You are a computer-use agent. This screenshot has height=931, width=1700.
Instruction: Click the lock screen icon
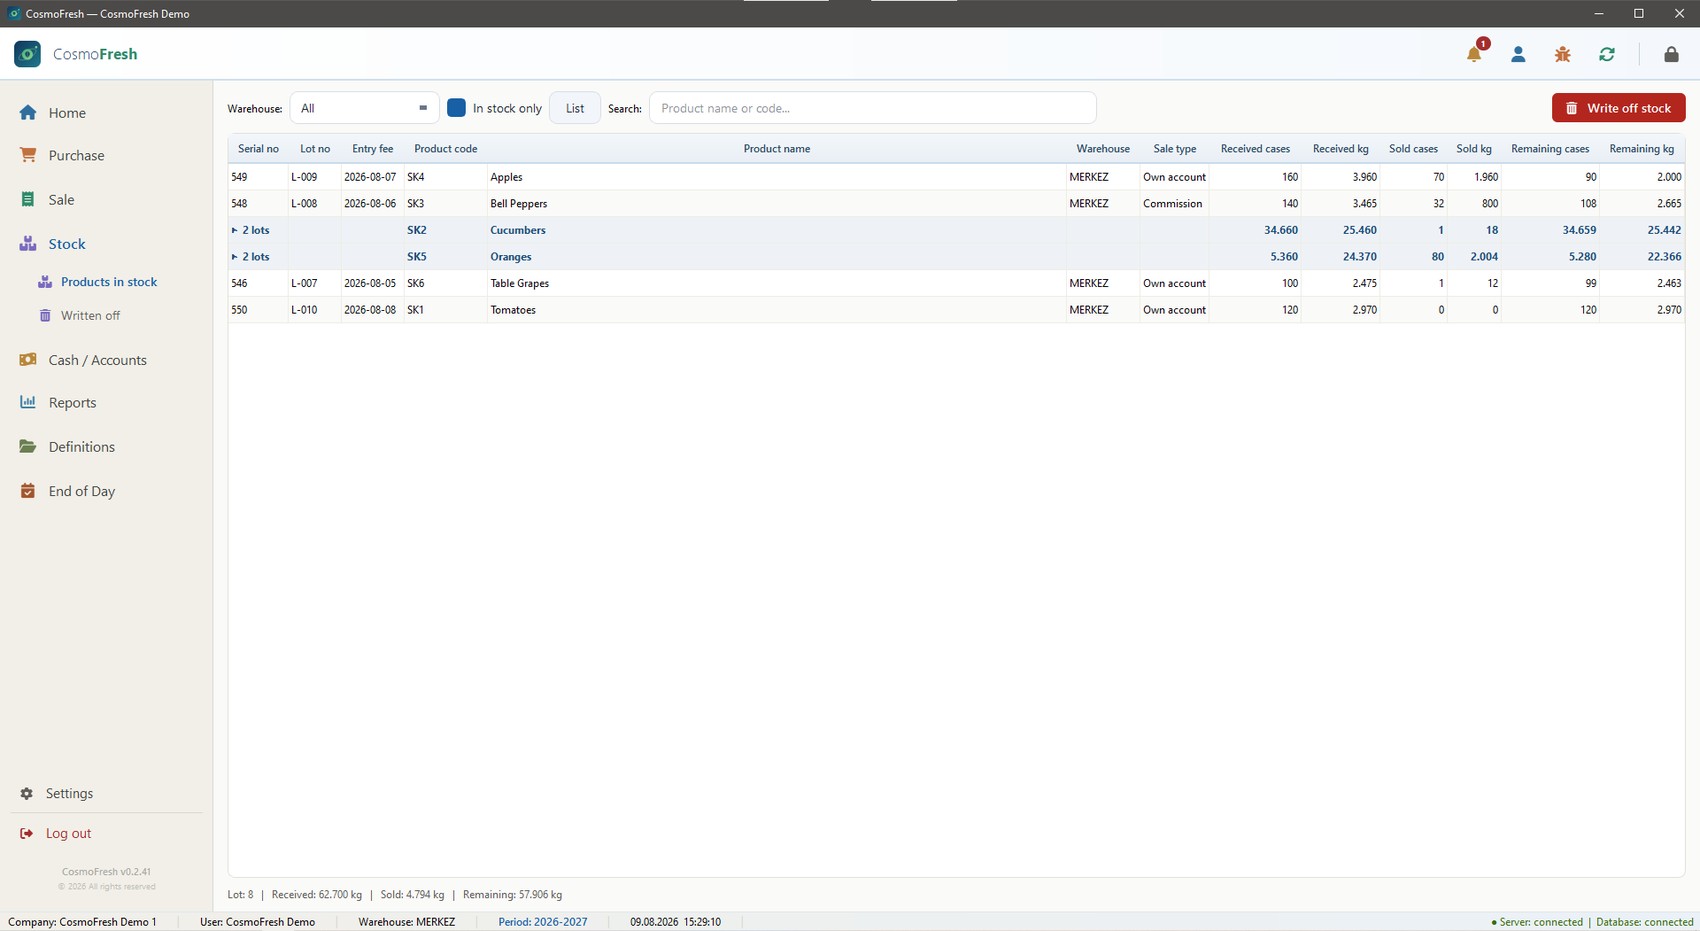pos(1671,54)
